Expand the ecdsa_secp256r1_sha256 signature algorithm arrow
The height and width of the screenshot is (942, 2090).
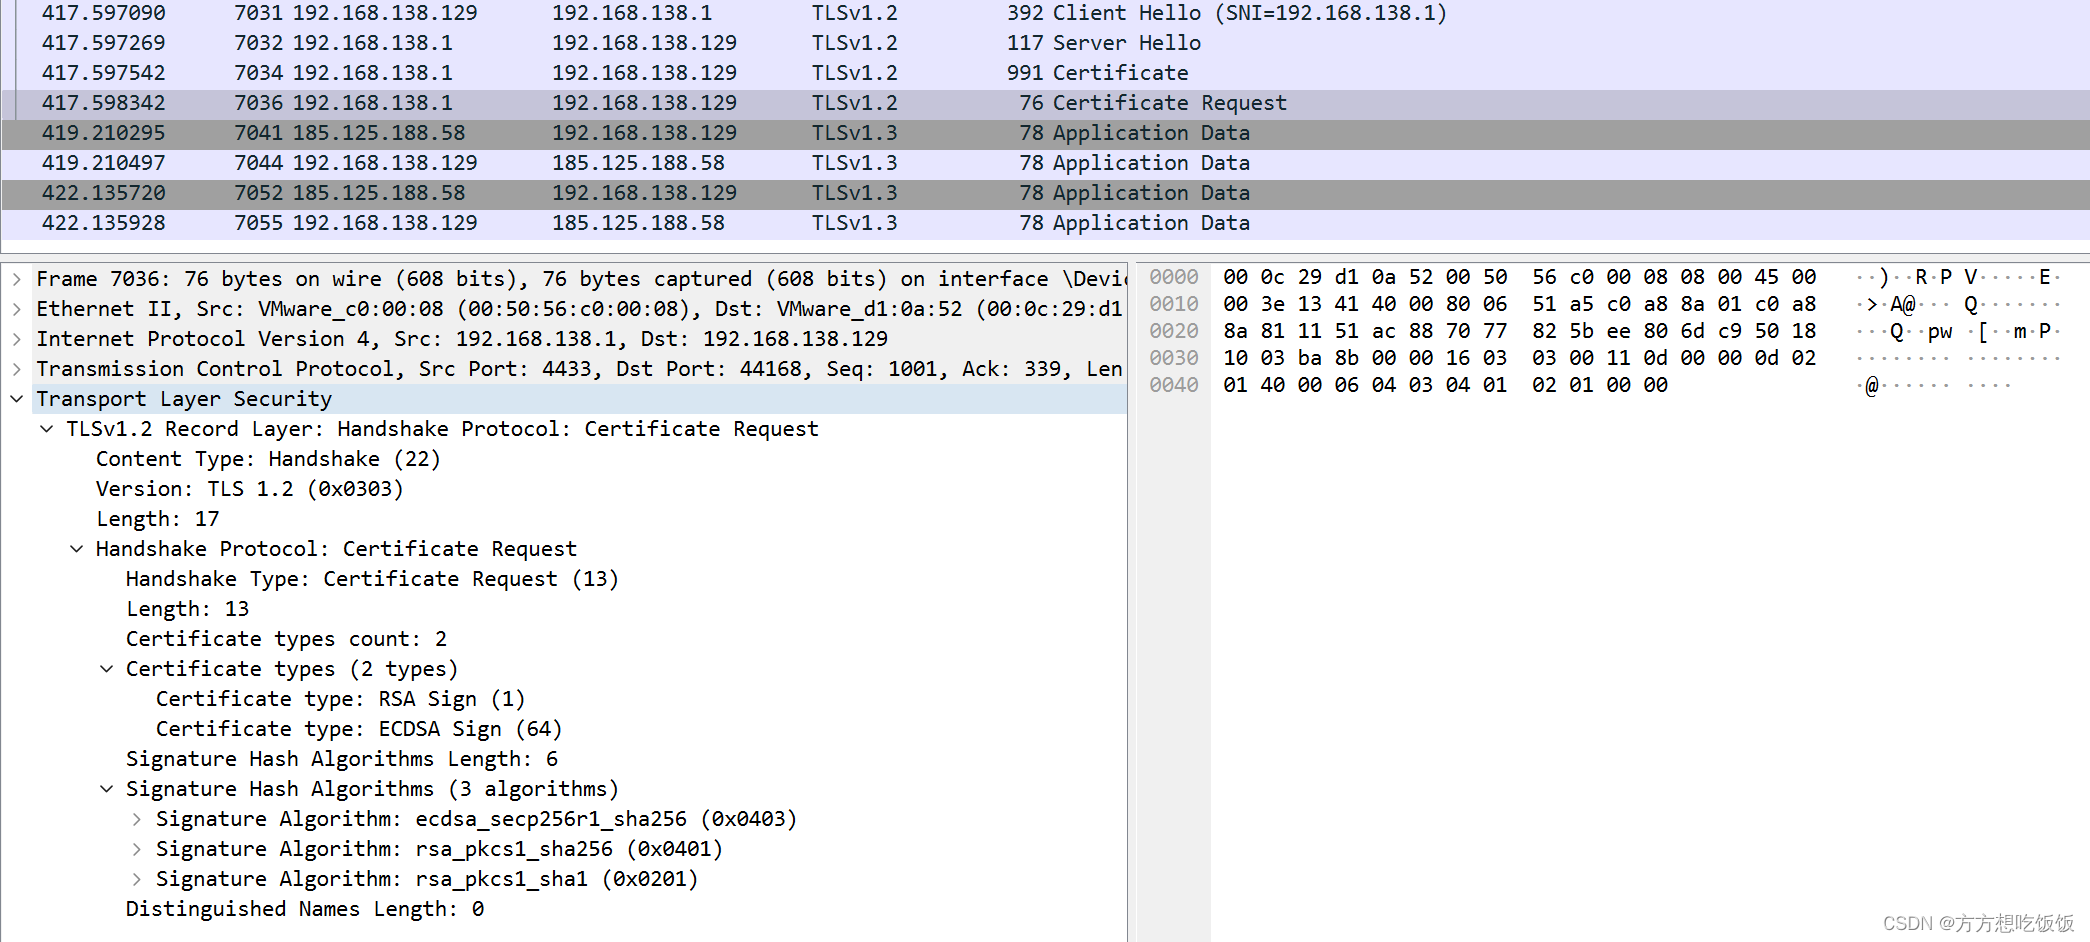137,819
